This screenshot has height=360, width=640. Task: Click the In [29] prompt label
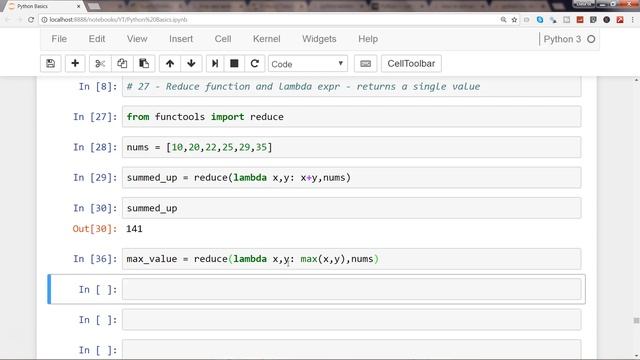point(95,178)
